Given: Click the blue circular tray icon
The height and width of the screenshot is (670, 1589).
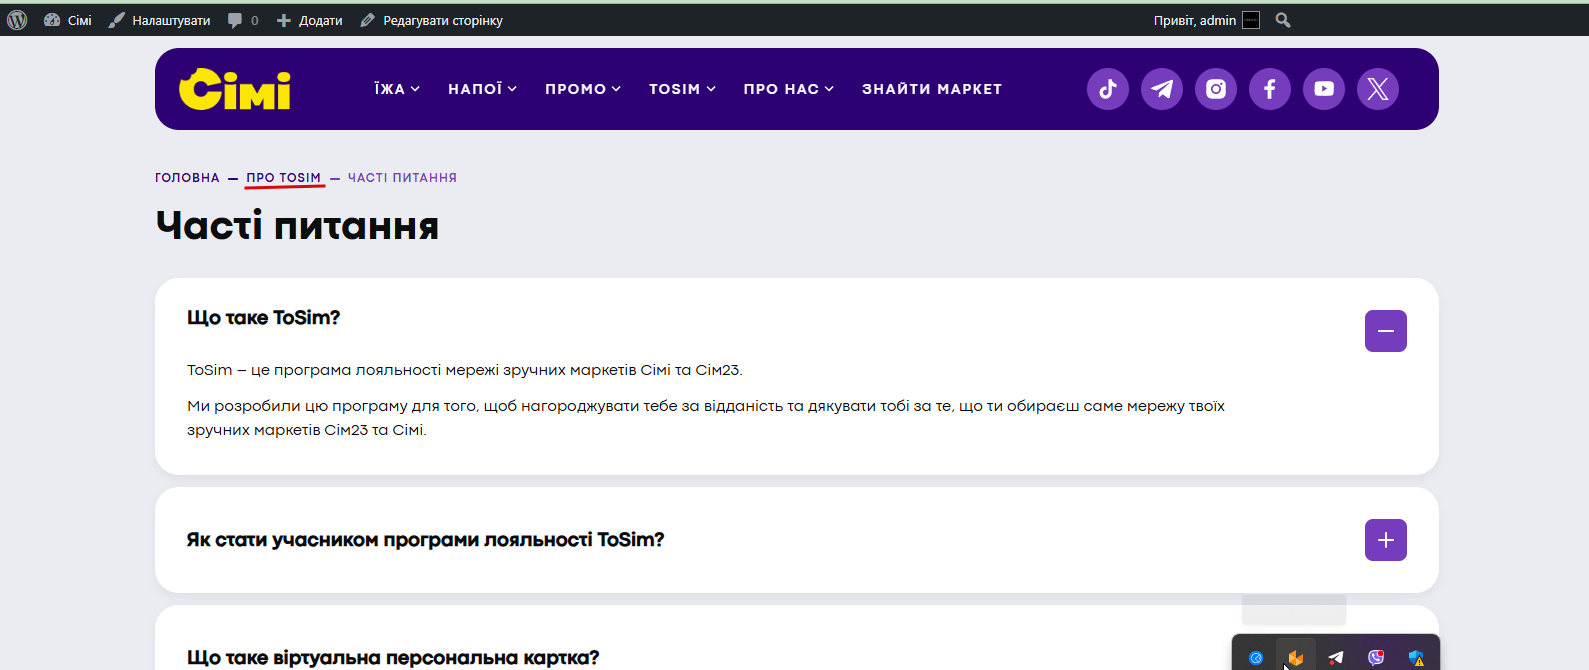Looking at the screenshot, I should (1256, 658).
